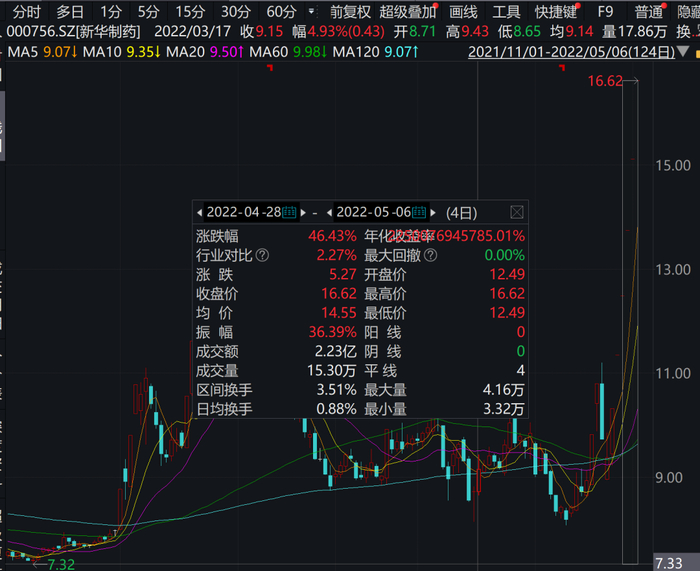Show help for 行业对比
The width and height of the screenshot is (700, 571).
click(x=262, y=255)
